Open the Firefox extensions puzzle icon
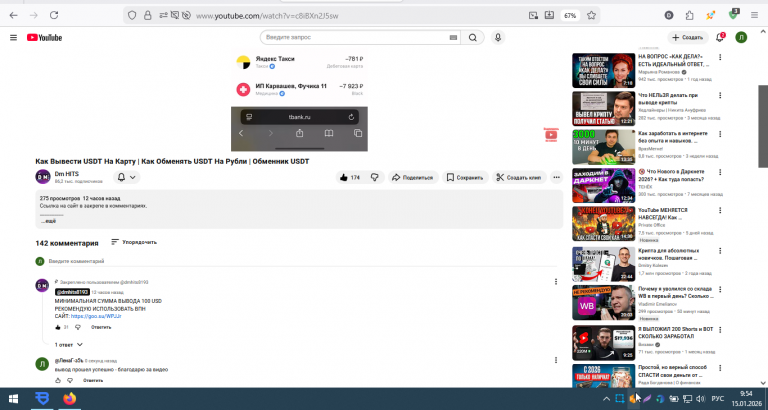The width and height of the screenshot is (768, 410). click(x=690, y=16)
